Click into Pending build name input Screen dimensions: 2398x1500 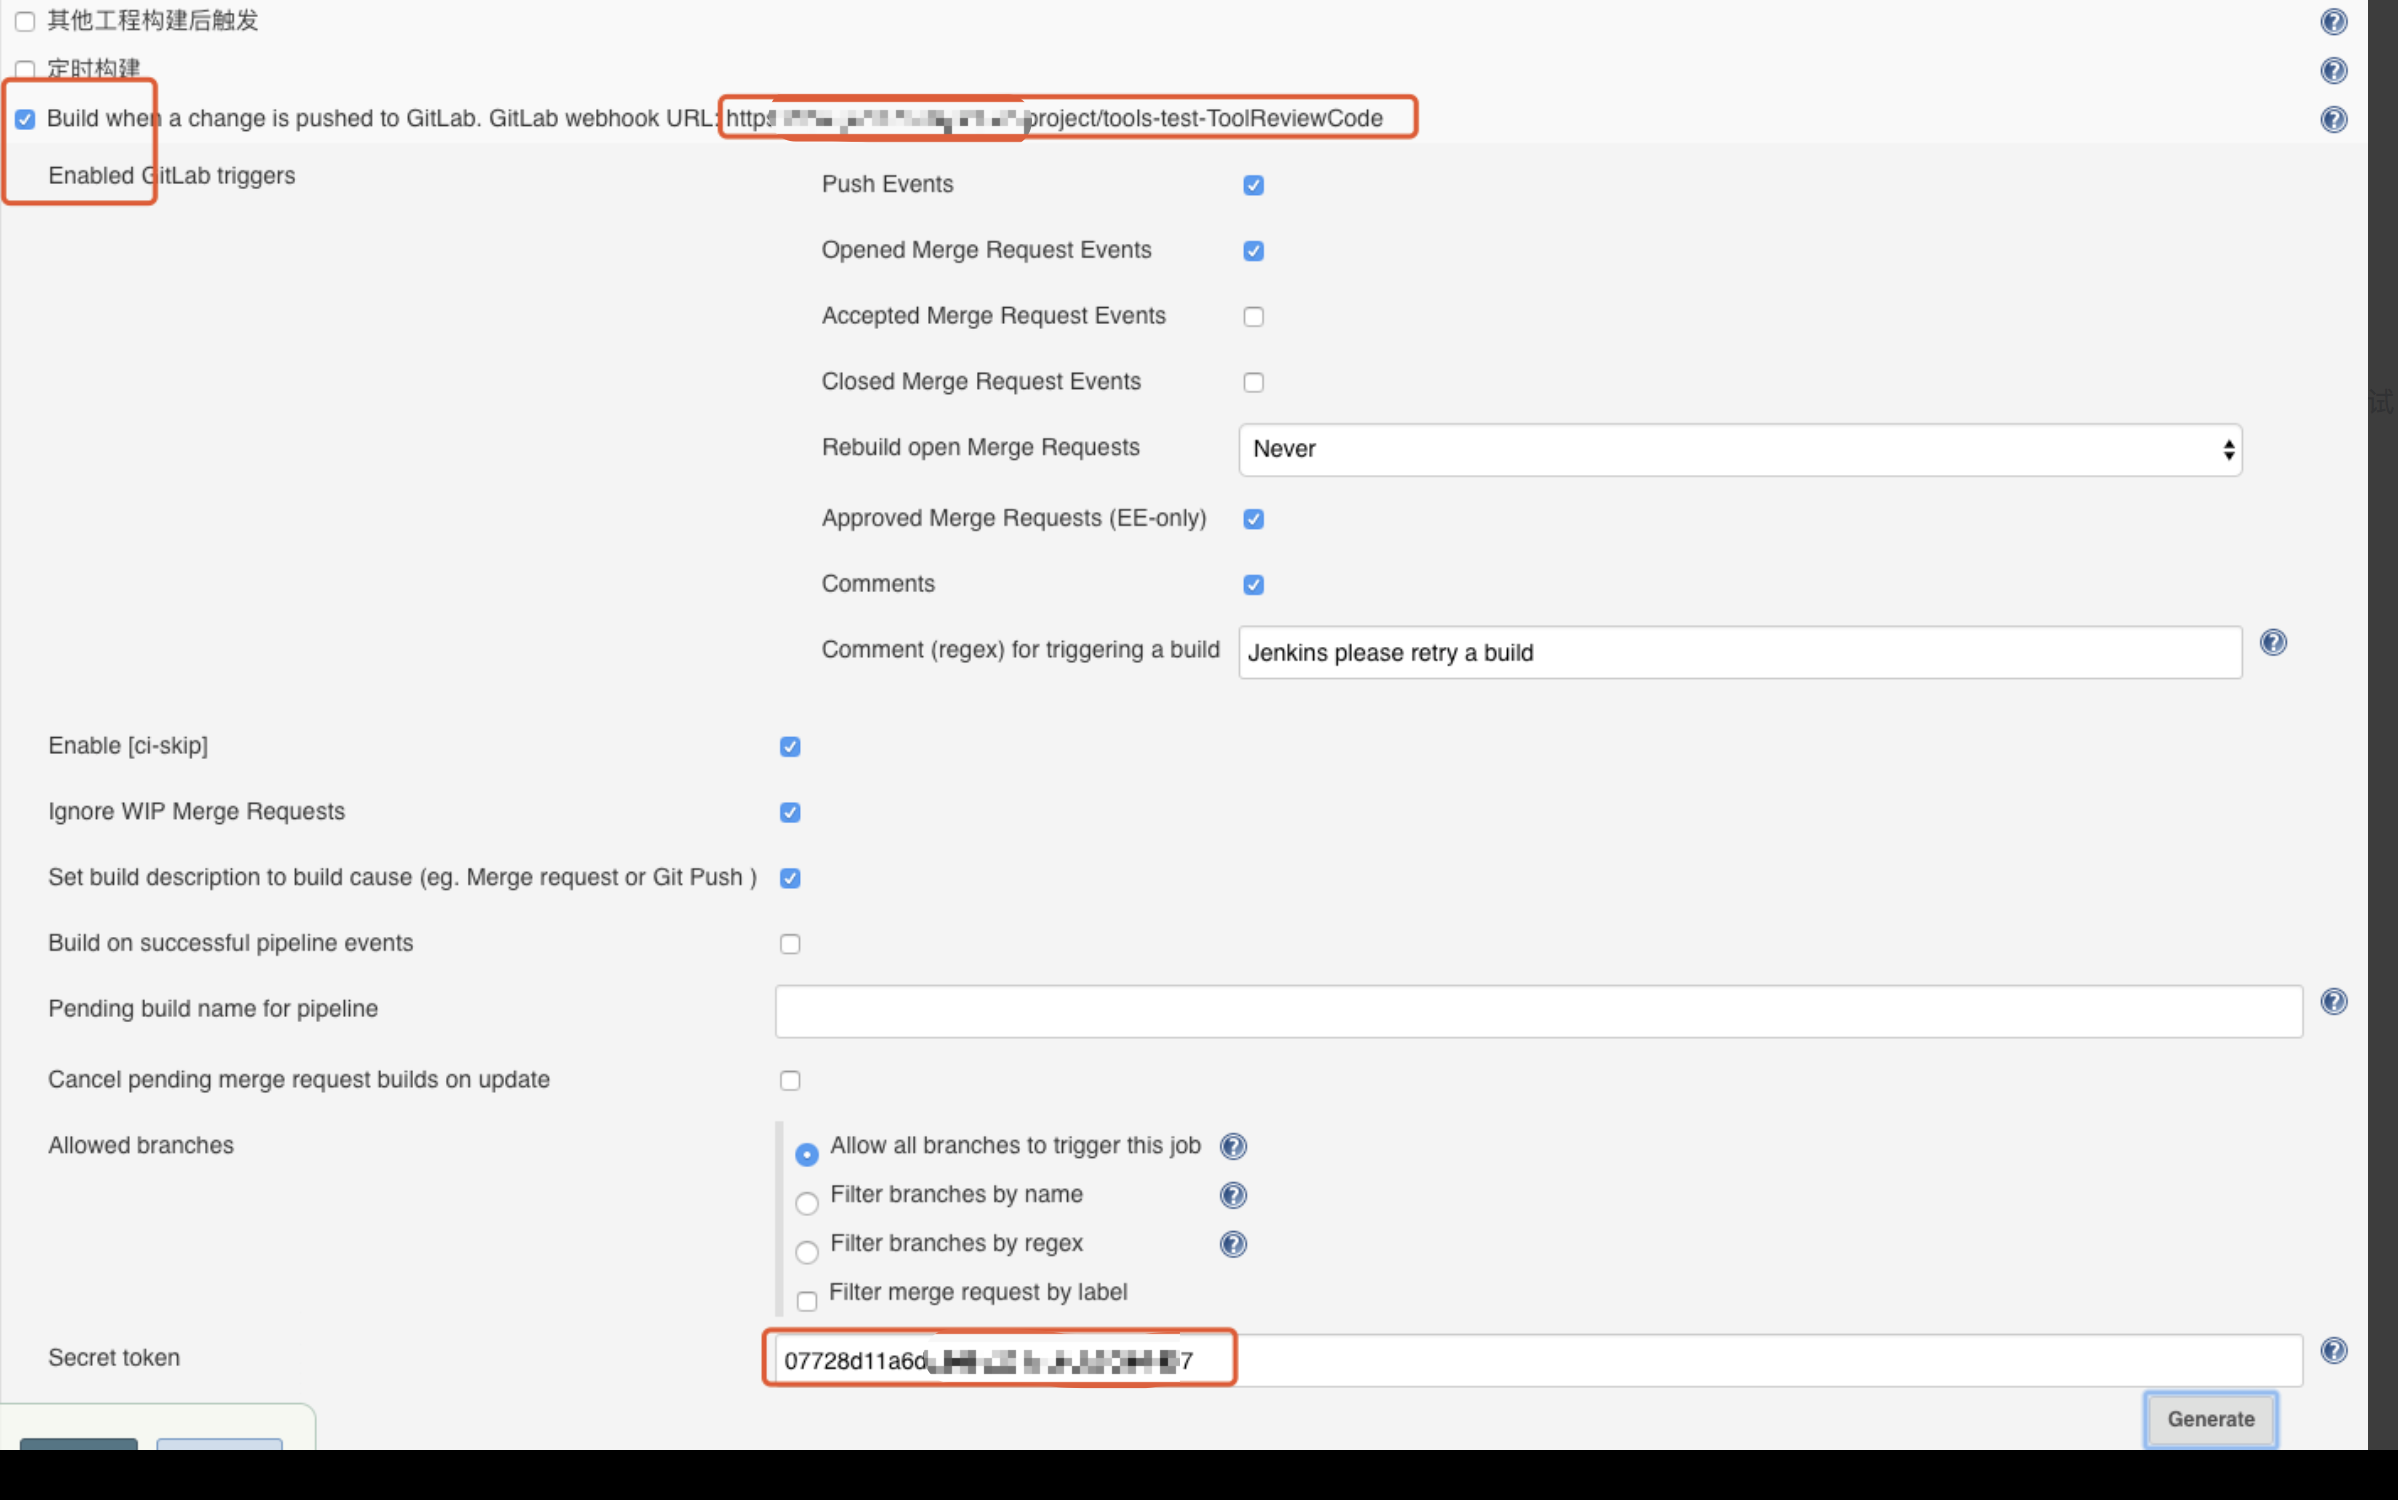[1538, 1012]
